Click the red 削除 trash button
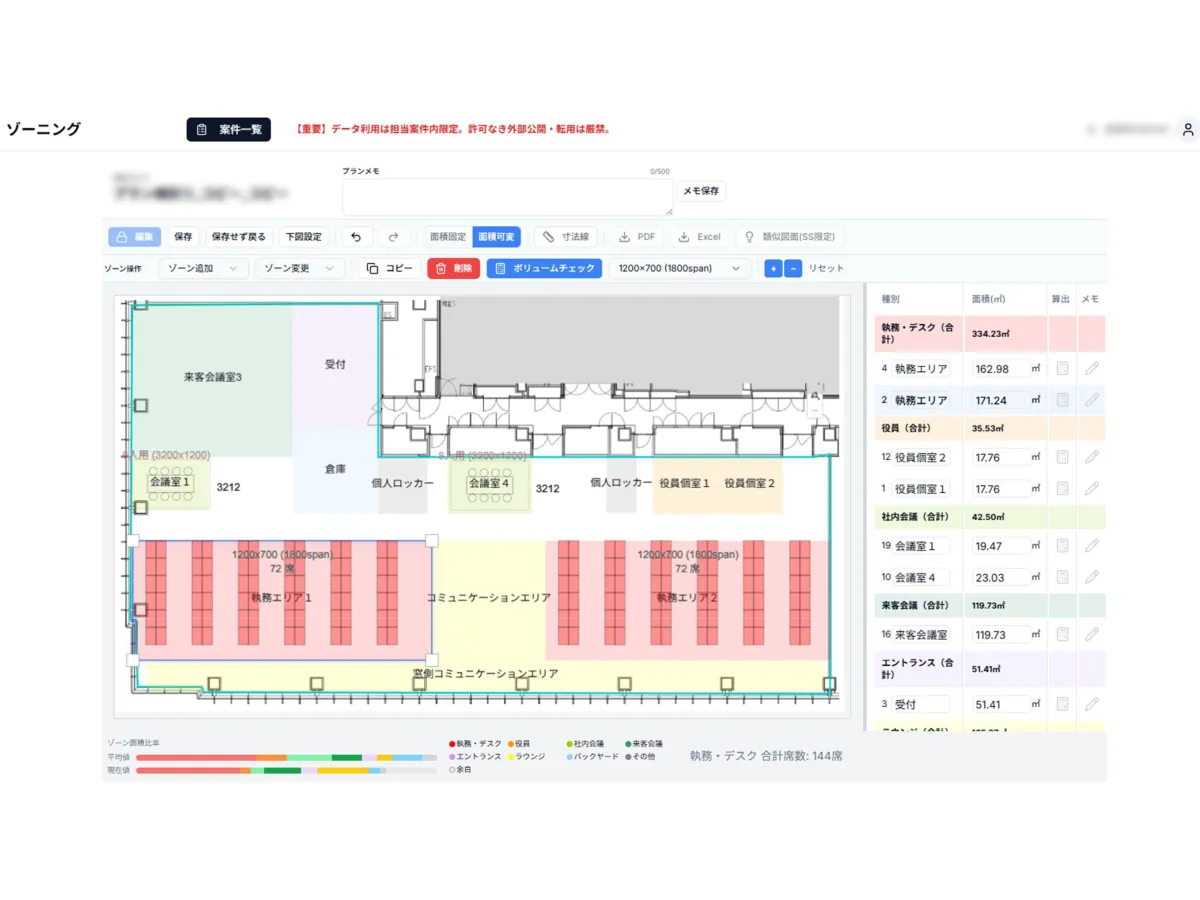The height and width of the screenshot is (900, 1200). tap(453, 268)
